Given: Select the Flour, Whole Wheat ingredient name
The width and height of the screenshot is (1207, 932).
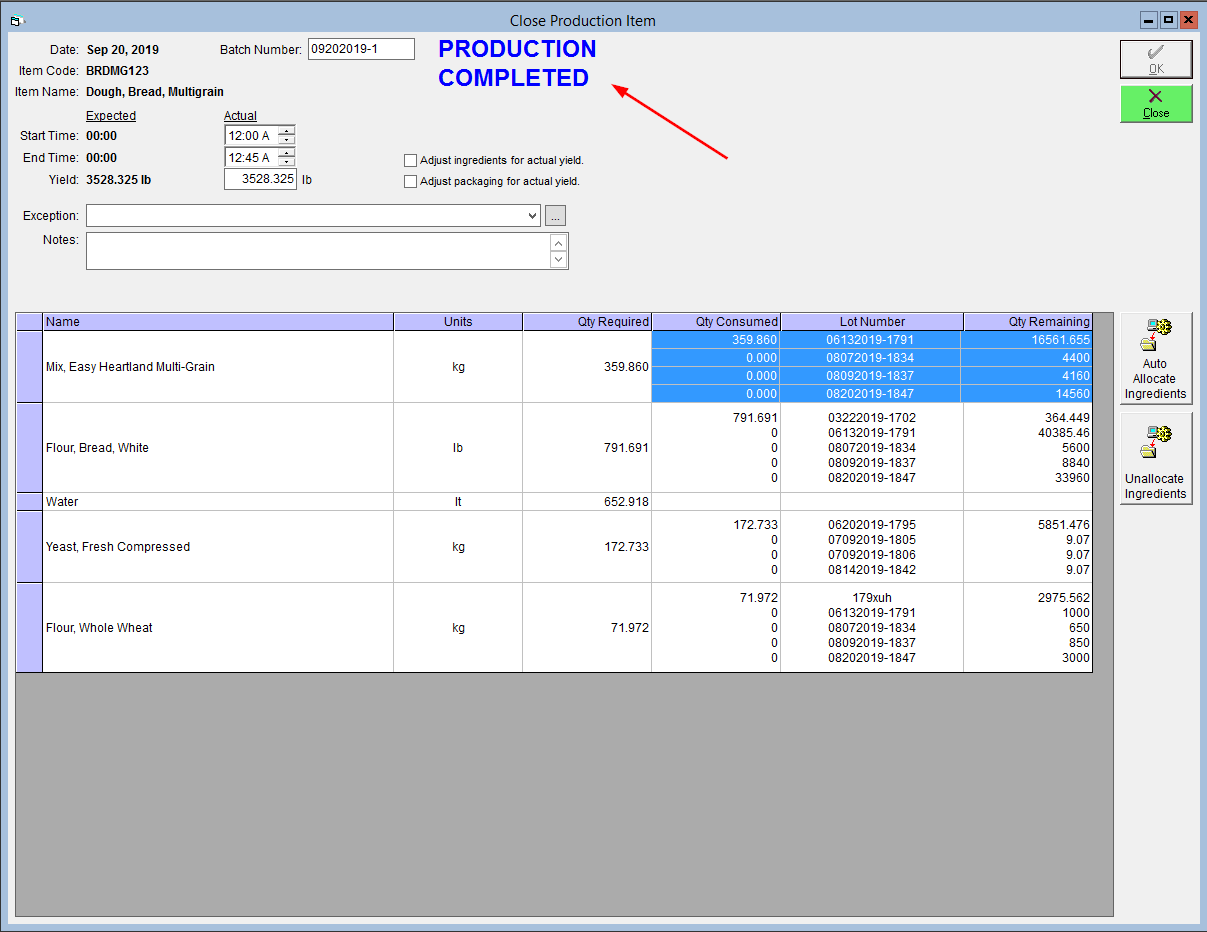Looking at the screenshot, I should 99,628.
